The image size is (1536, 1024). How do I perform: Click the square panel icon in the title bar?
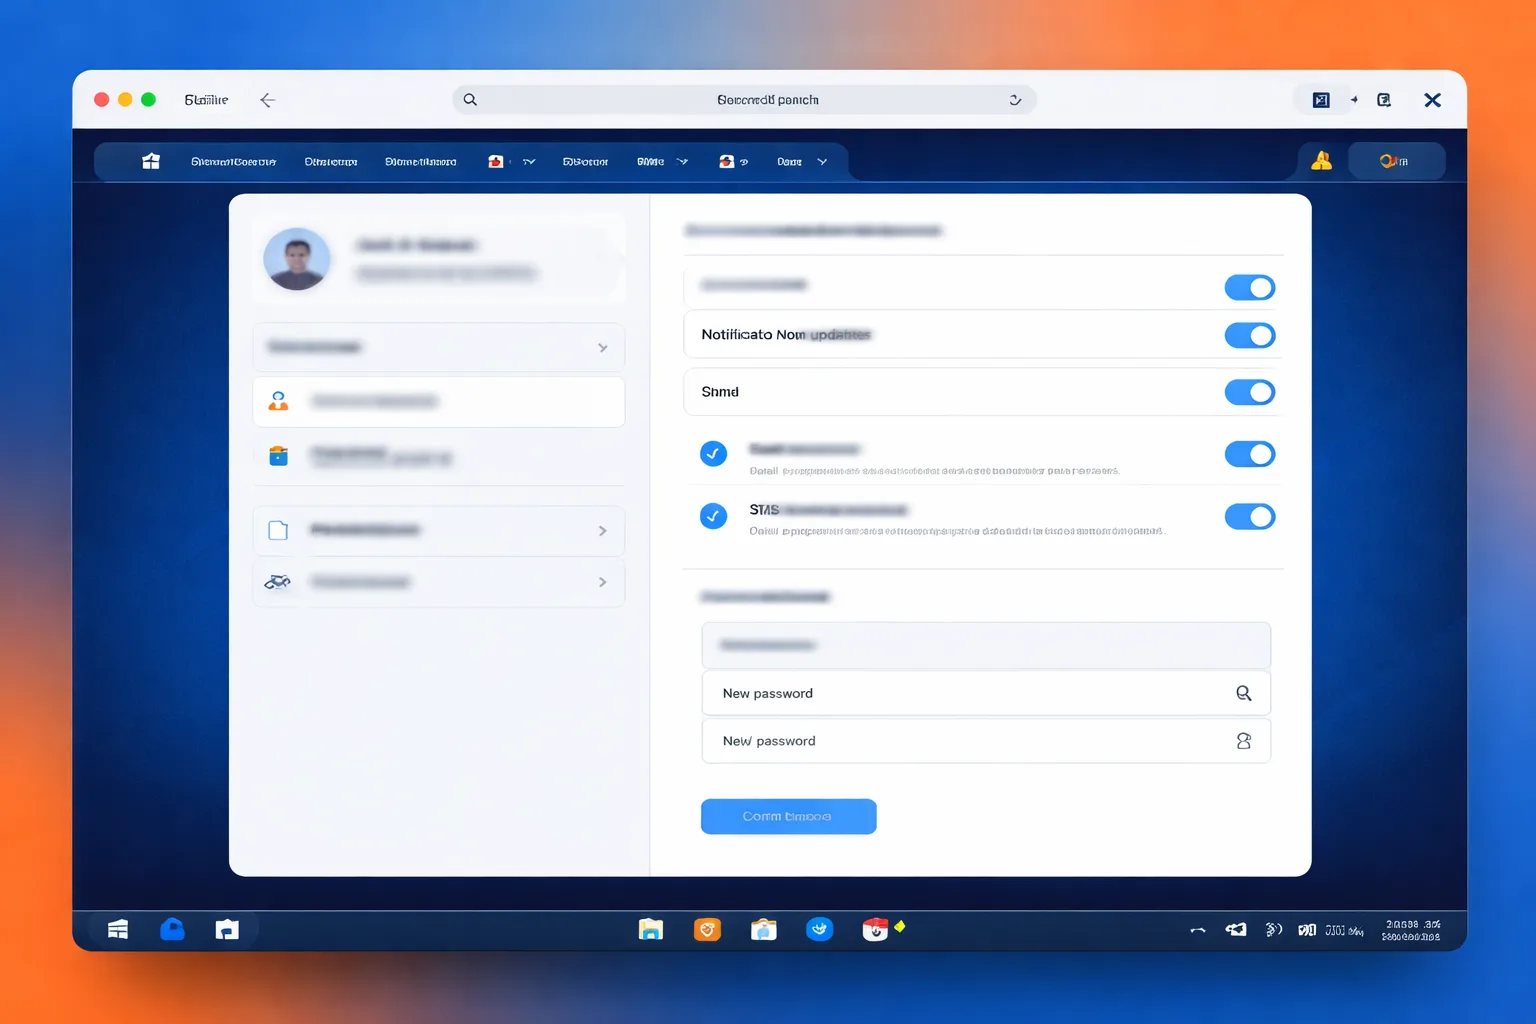pyautogui.click(x=1321, y=100)
